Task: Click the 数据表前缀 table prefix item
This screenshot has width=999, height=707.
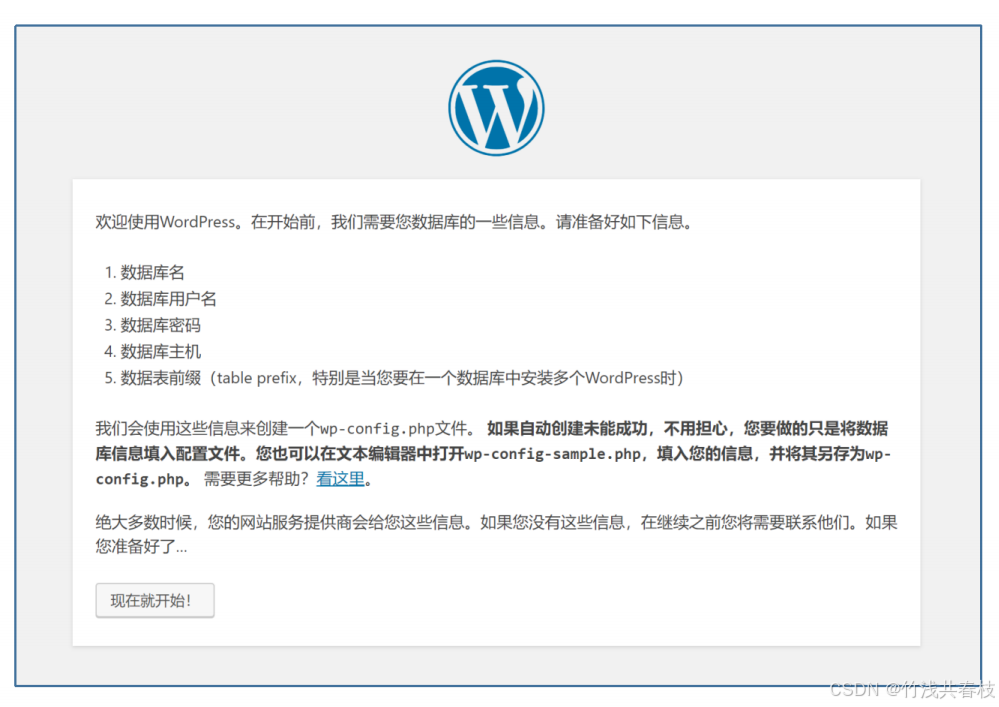Action: [402, 378]
